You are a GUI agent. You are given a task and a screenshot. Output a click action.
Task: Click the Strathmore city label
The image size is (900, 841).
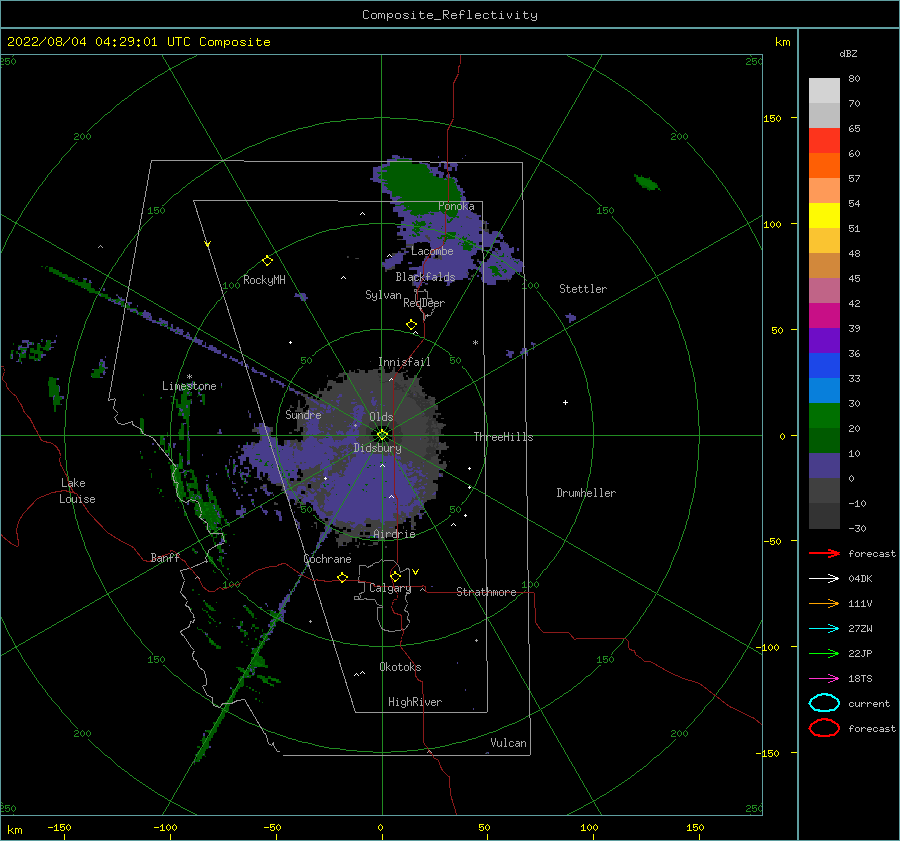[486, 592]
